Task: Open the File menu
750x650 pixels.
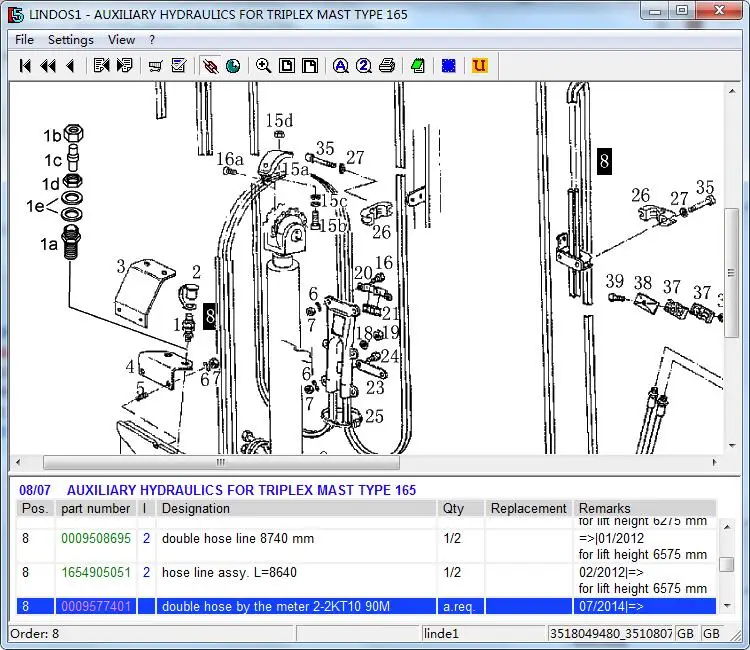Action: (24, 40)
